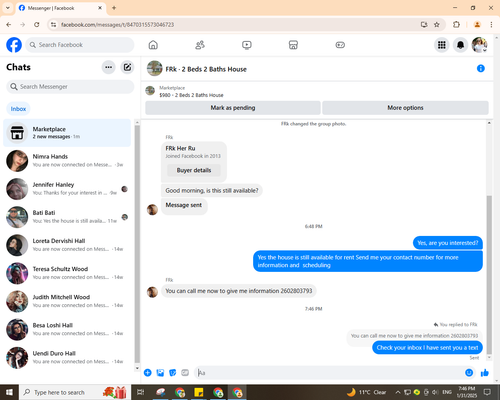Open the Jennifer Hanley conversation
Viewport: 500px width, 400px height.
tap(67, 189)
